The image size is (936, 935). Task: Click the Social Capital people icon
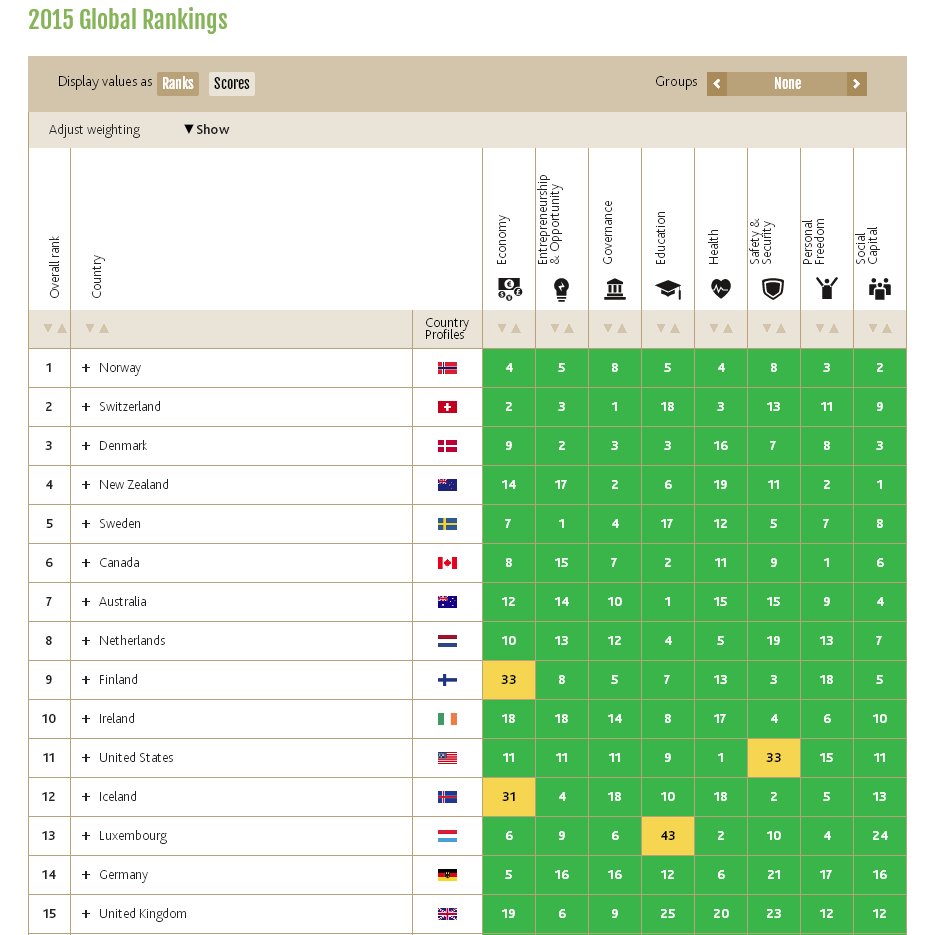[880, 290]
